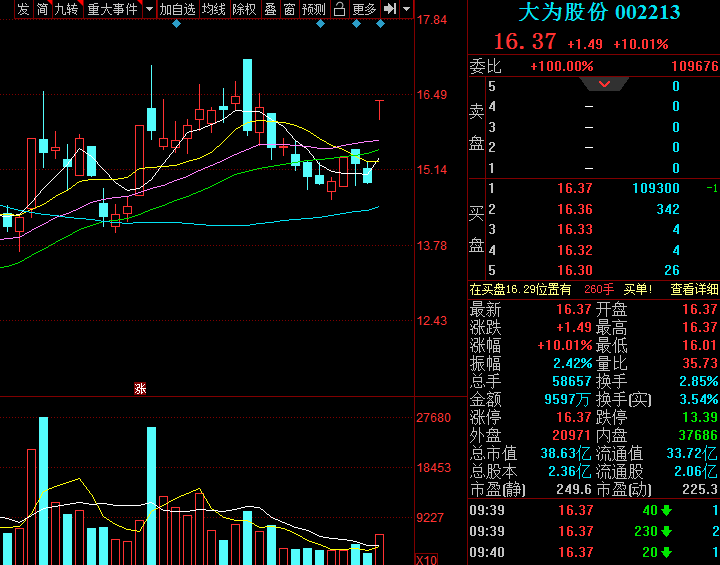The height and width of the screenshot is (565, 720).
Task: Click the 量比 value 35.73
Action: coord(700,363)
